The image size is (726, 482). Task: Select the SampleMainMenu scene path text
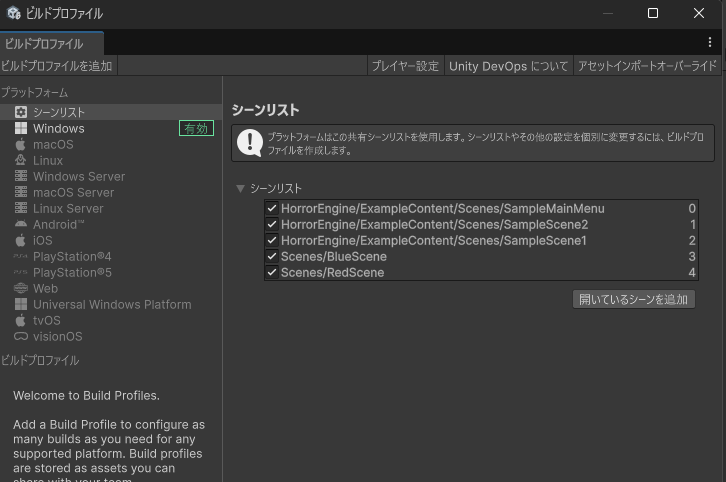click(x=443, y=208)
